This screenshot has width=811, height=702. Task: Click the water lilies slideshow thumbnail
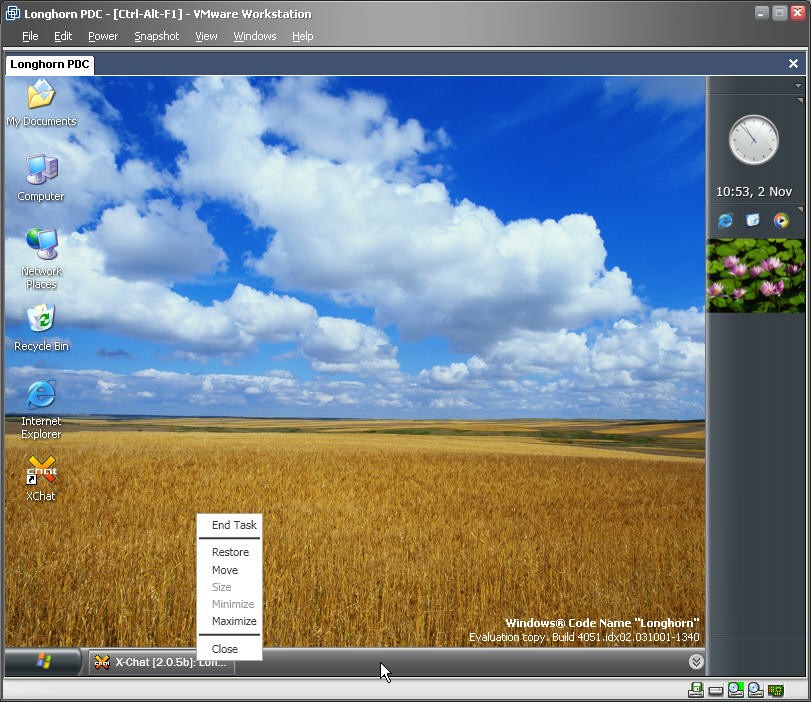point(756,275)
